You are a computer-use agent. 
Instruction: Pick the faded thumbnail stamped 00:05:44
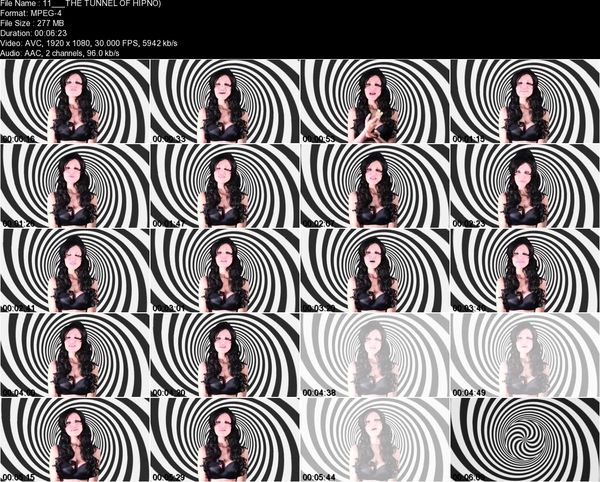click(x=375, y=440)
